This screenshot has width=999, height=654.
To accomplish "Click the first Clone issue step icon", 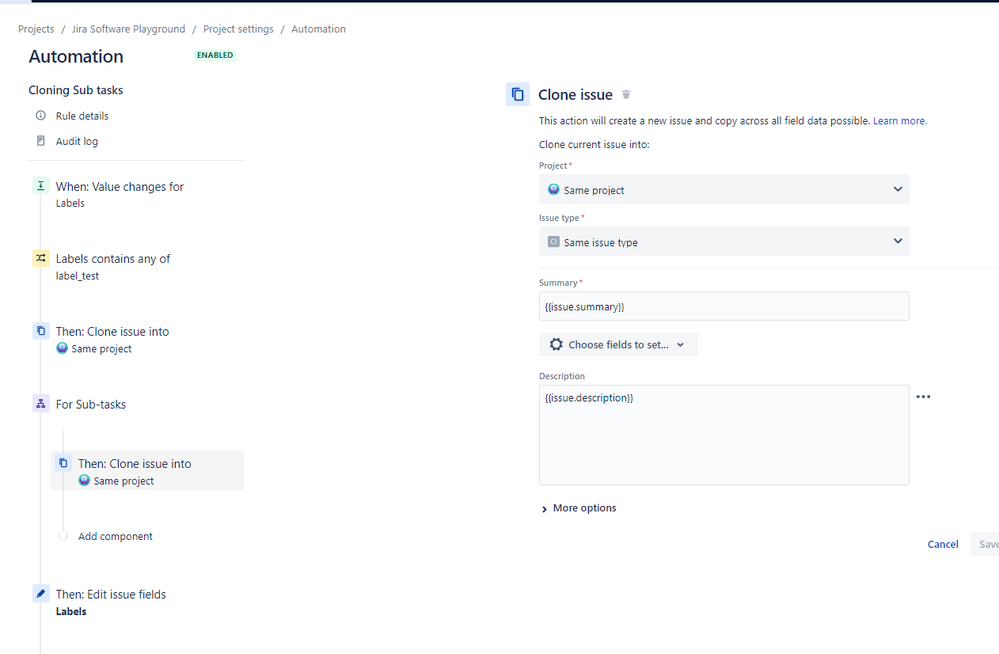I will pos(41,331).
